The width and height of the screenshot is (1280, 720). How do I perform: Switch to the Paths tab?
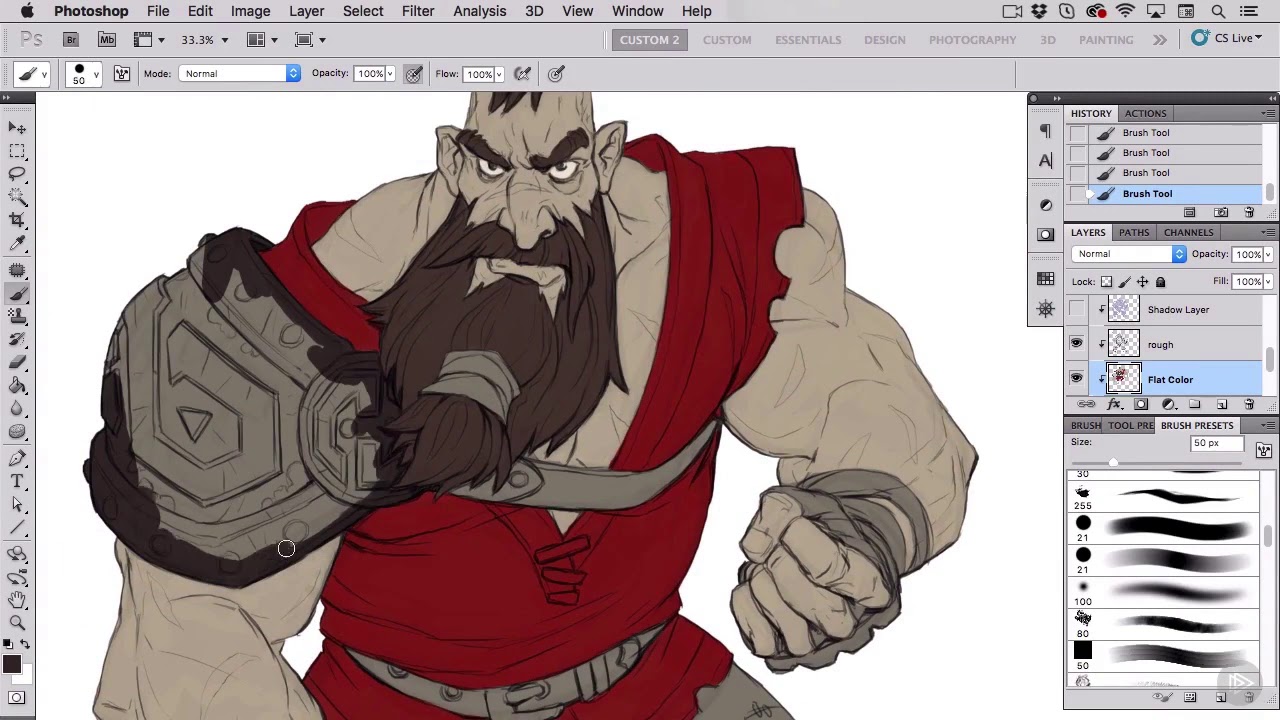pos(1134,233)
